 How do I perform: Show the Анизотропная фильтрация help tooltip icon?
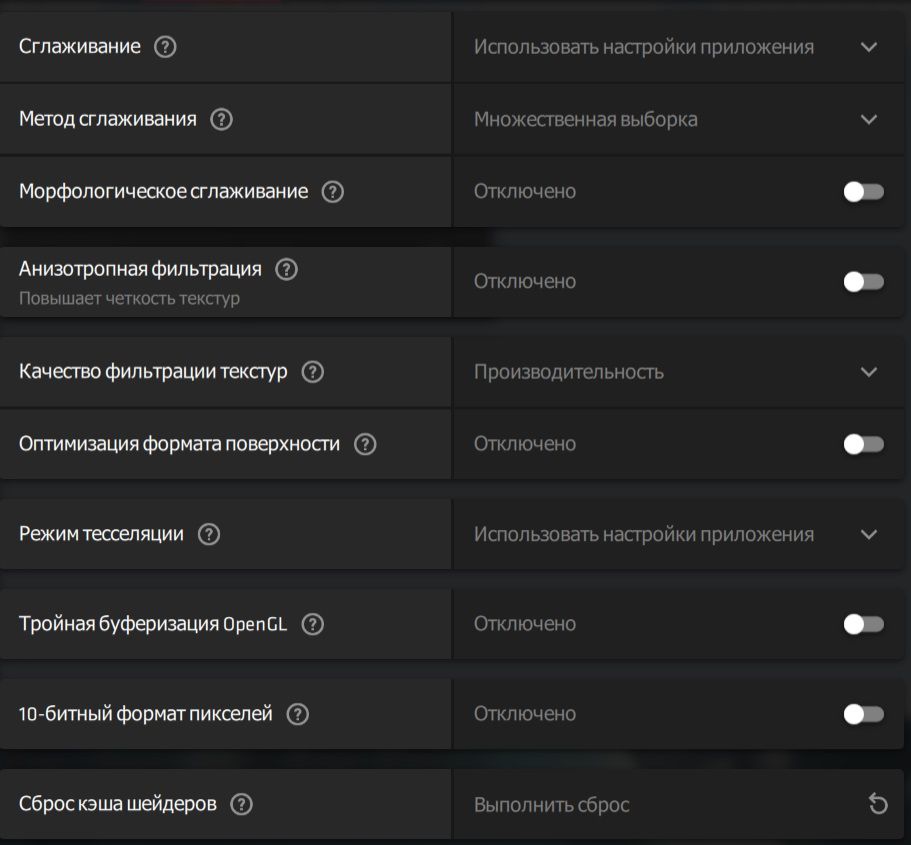[x=287, y=269]
